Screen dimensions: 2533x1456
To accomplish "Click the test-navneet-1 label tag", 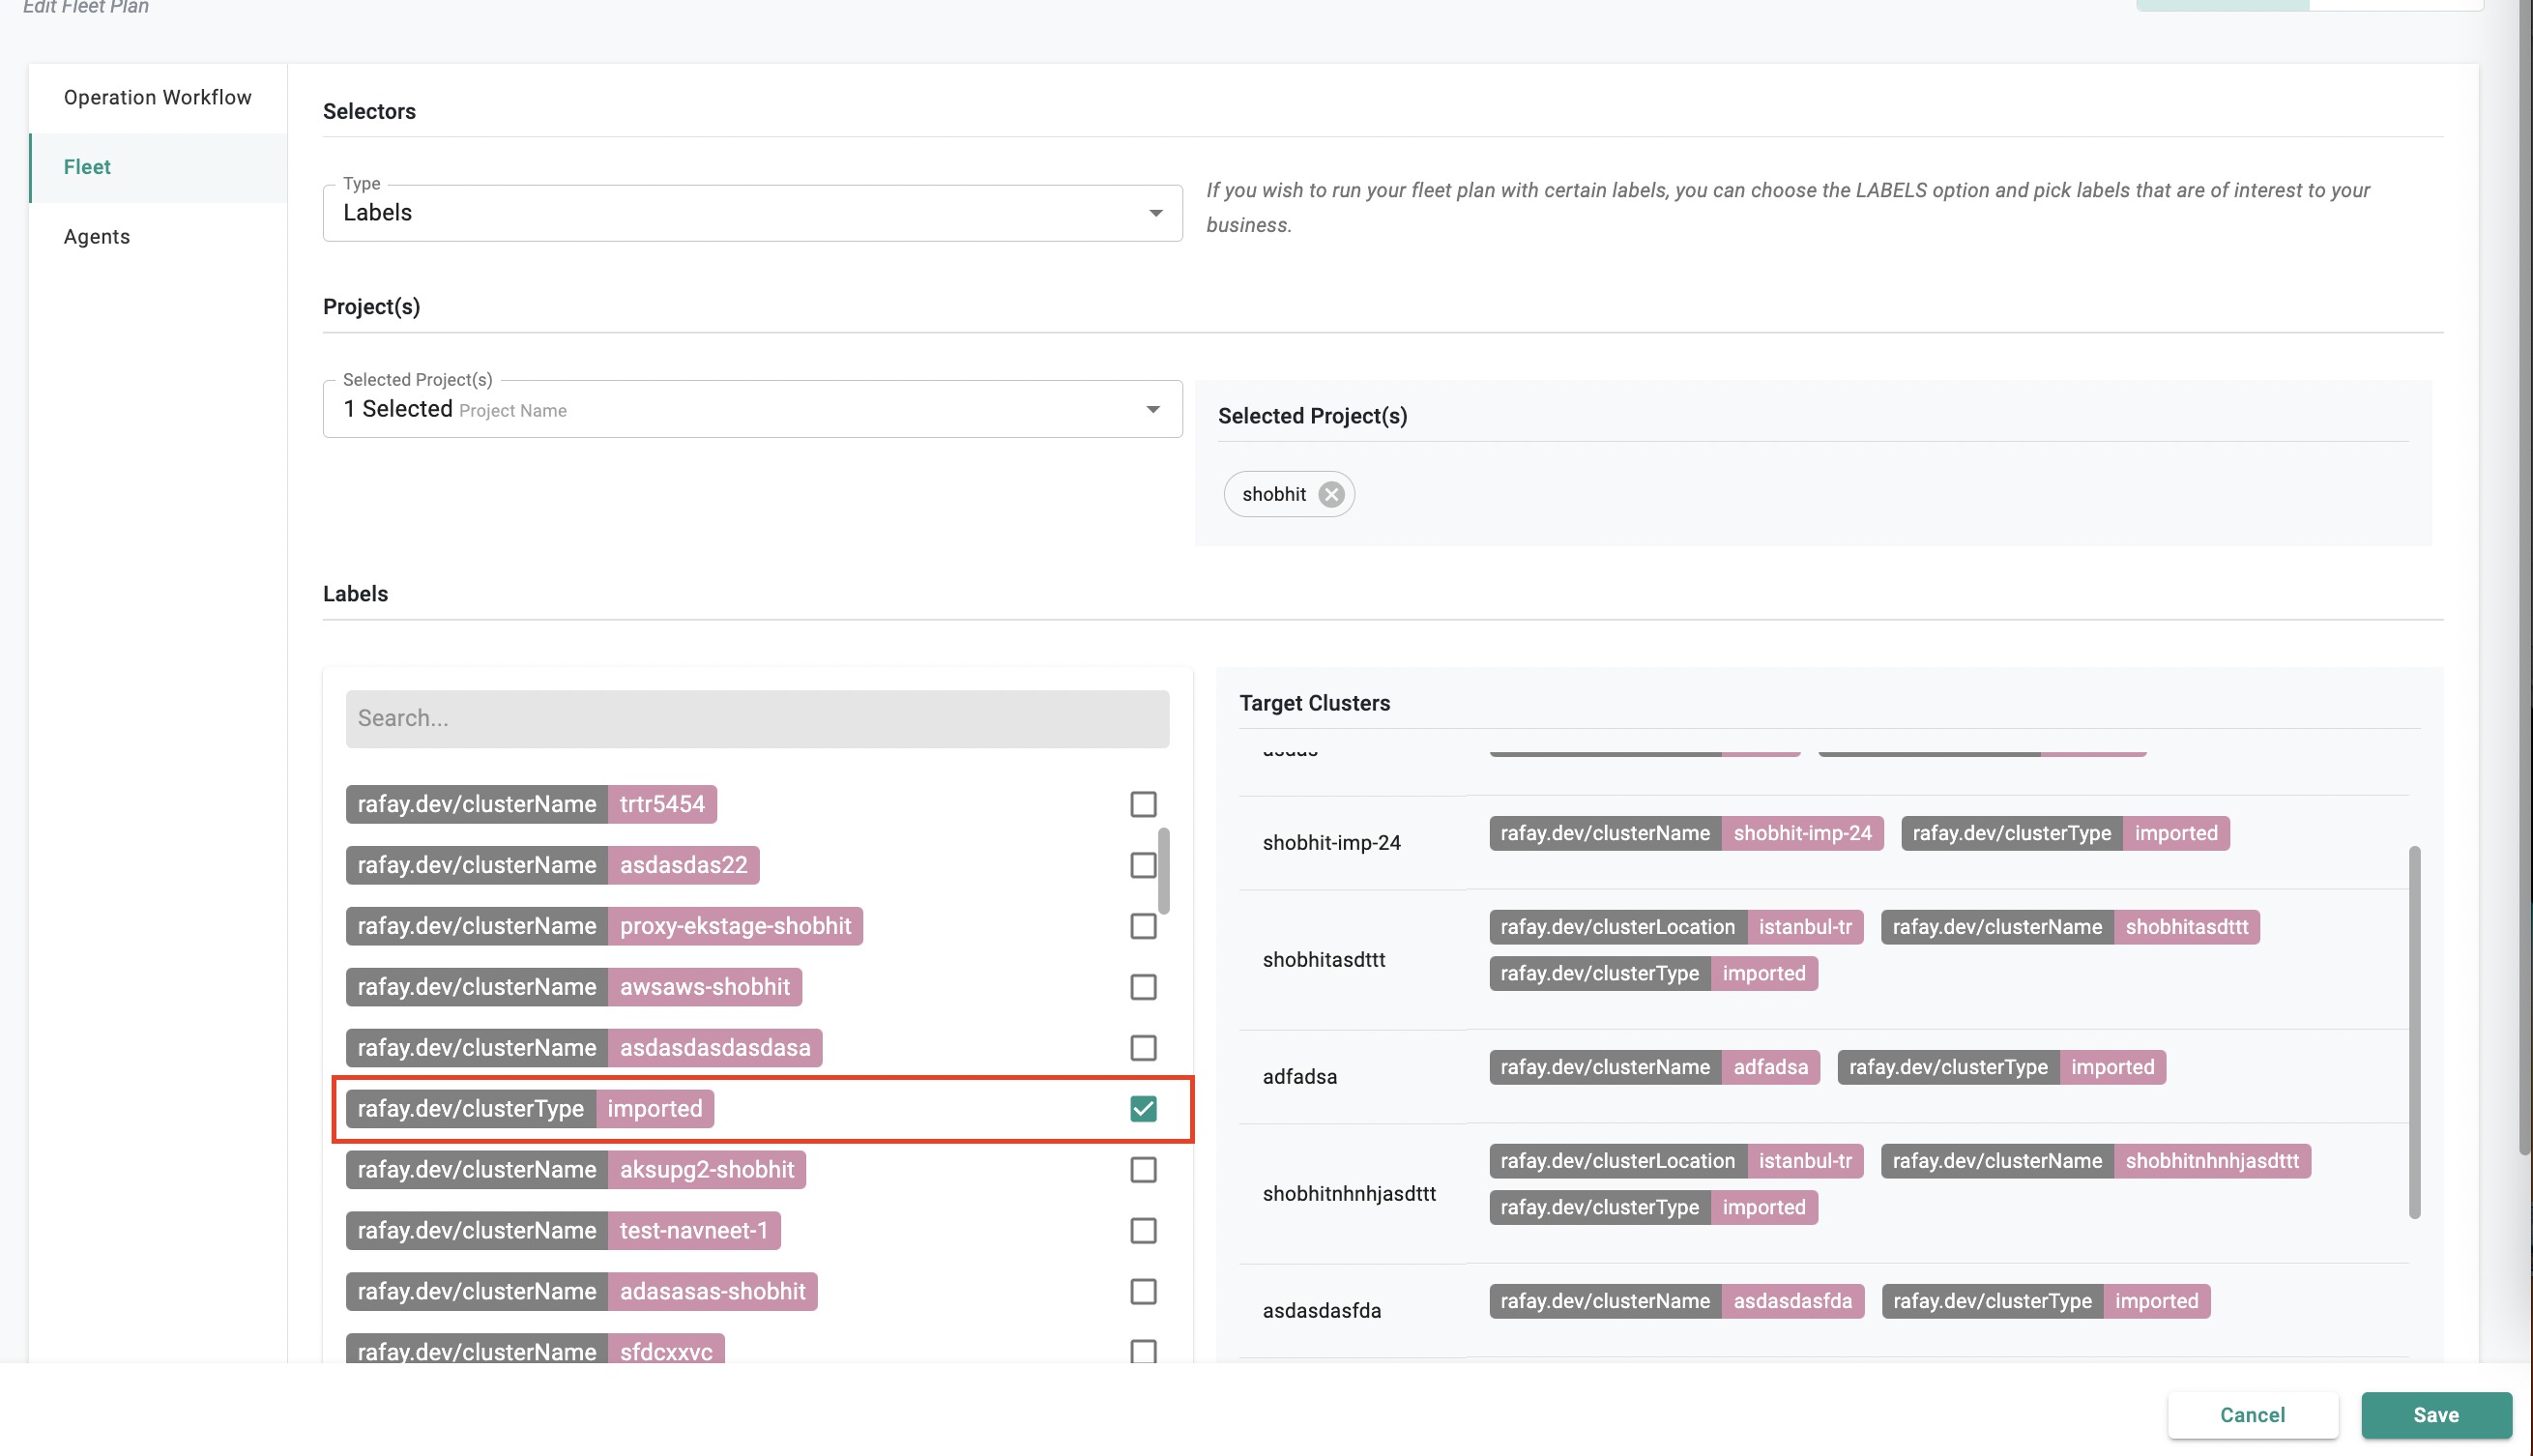I will pyautogui.click(x=563, y=1230).
